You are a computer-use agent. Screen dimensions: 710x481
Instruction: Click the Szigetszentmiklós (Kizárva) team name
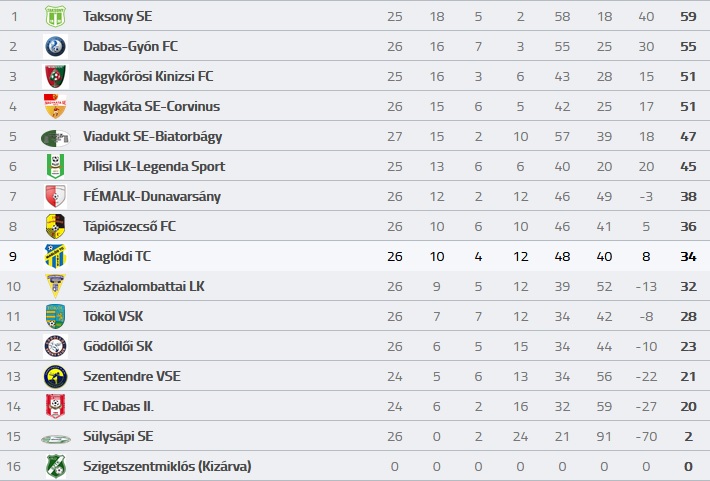[x=167, y=467]
